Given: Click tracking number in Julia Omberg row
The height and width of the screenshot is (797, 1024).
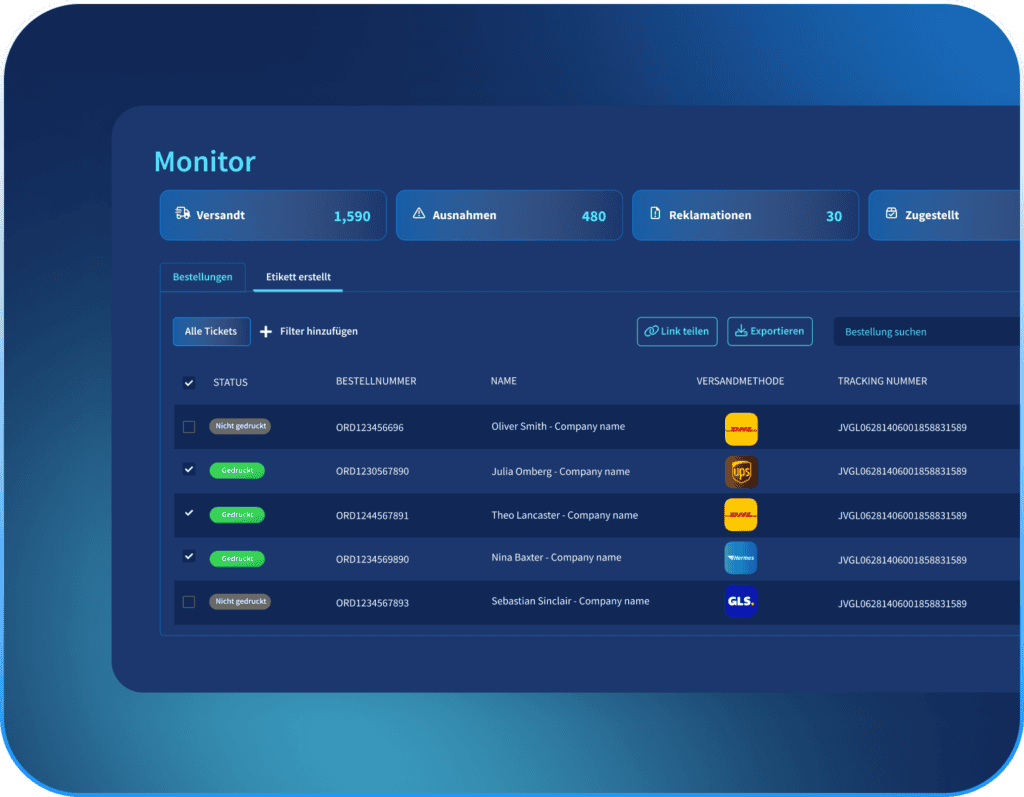Looking at the screenshot, I should click(903, 471).
